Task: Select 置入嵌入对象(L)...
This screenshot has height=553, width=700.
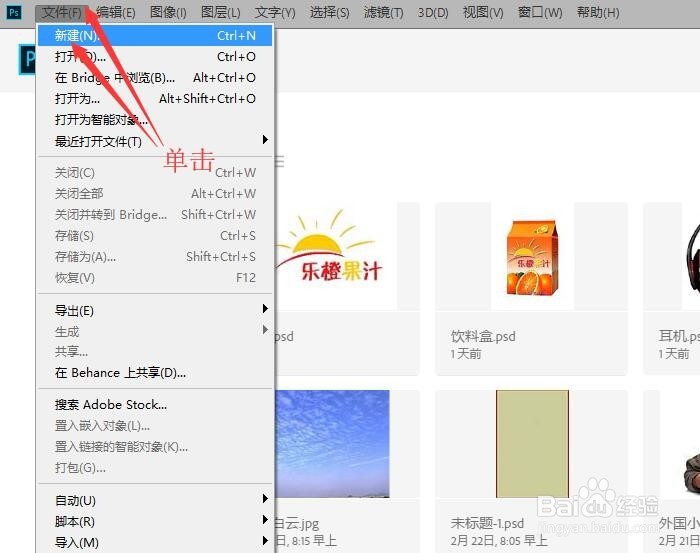Action: coord(155,426)
